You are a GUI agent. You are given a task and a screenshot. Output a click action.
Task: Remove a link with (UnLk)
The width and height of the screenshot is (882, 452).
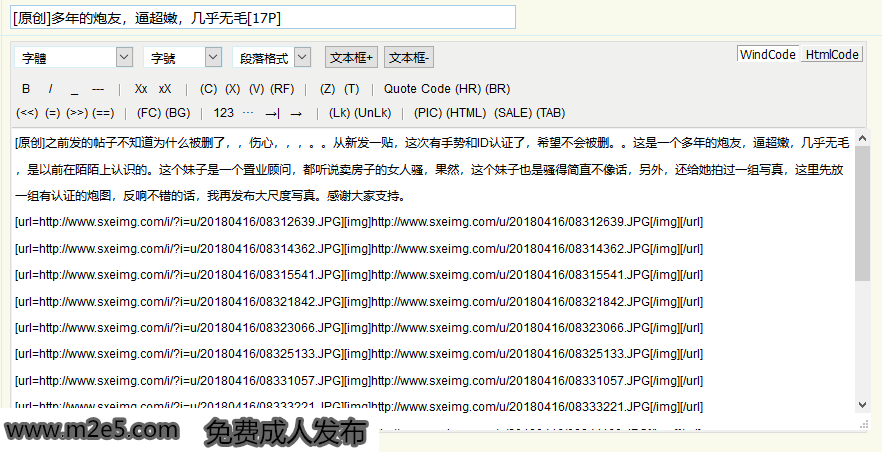click(372, 113)
